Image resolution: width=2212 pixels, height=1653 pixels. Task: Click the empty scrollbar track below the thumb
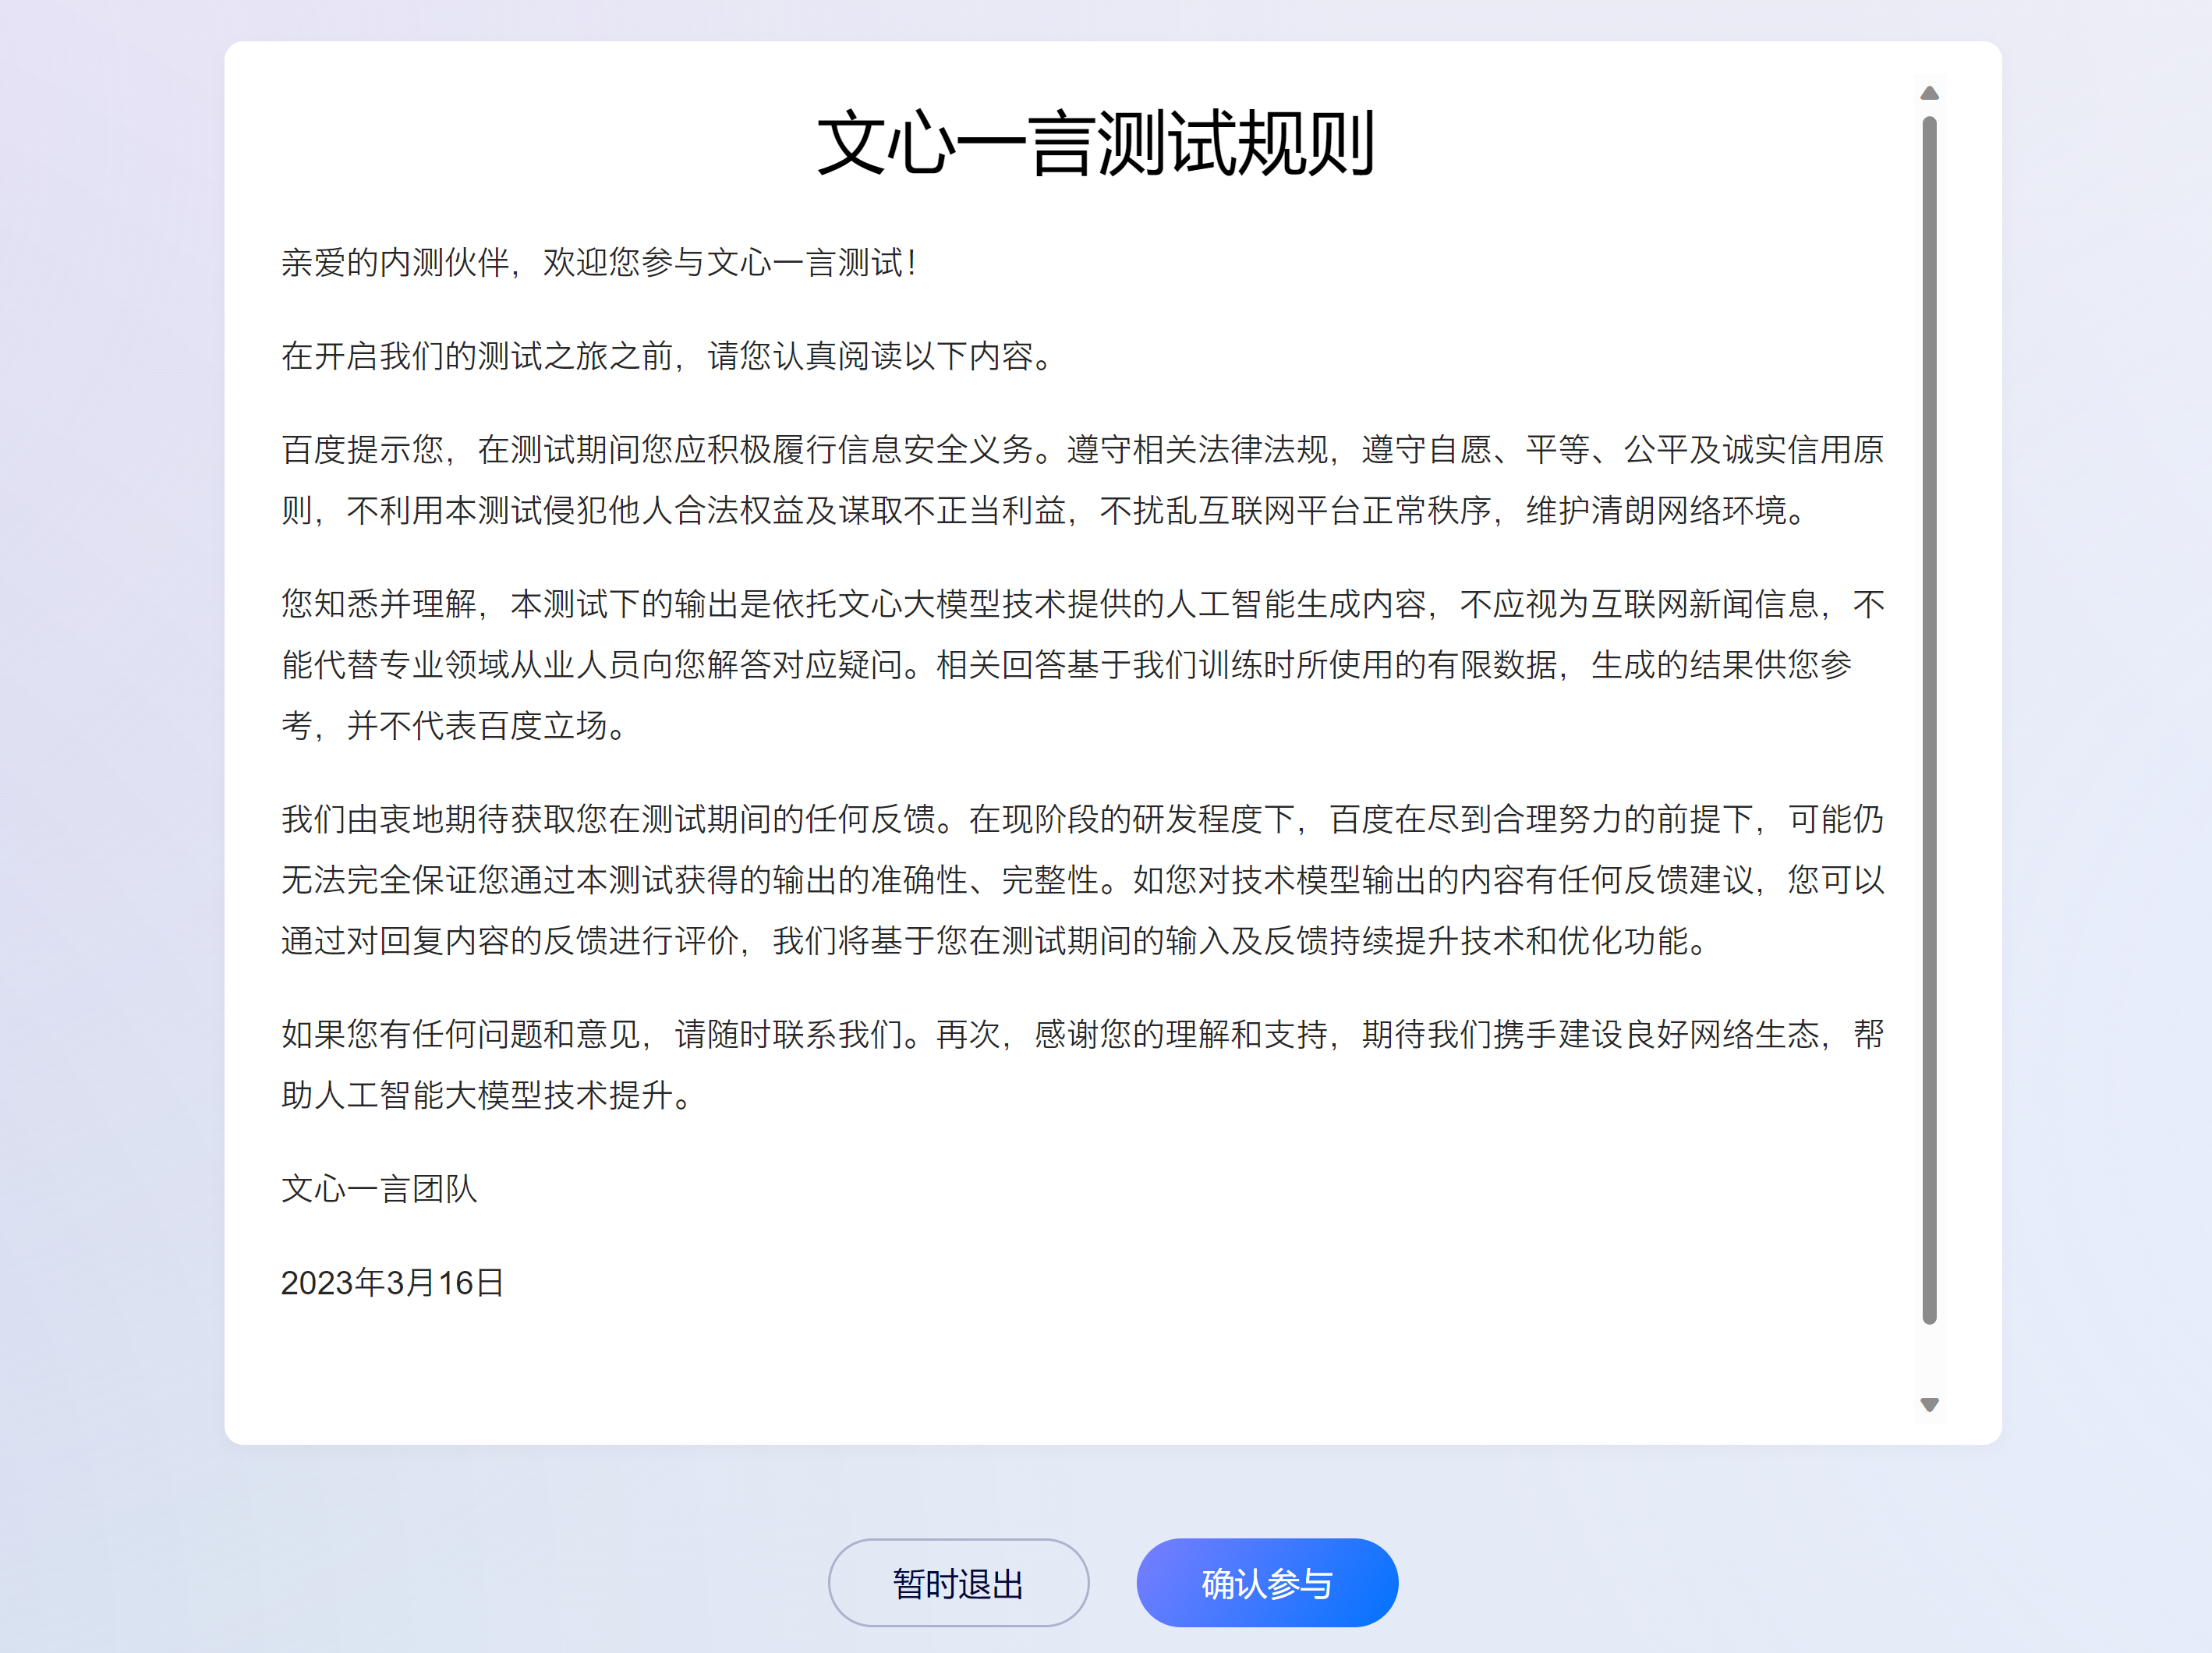(1929, 1360)
